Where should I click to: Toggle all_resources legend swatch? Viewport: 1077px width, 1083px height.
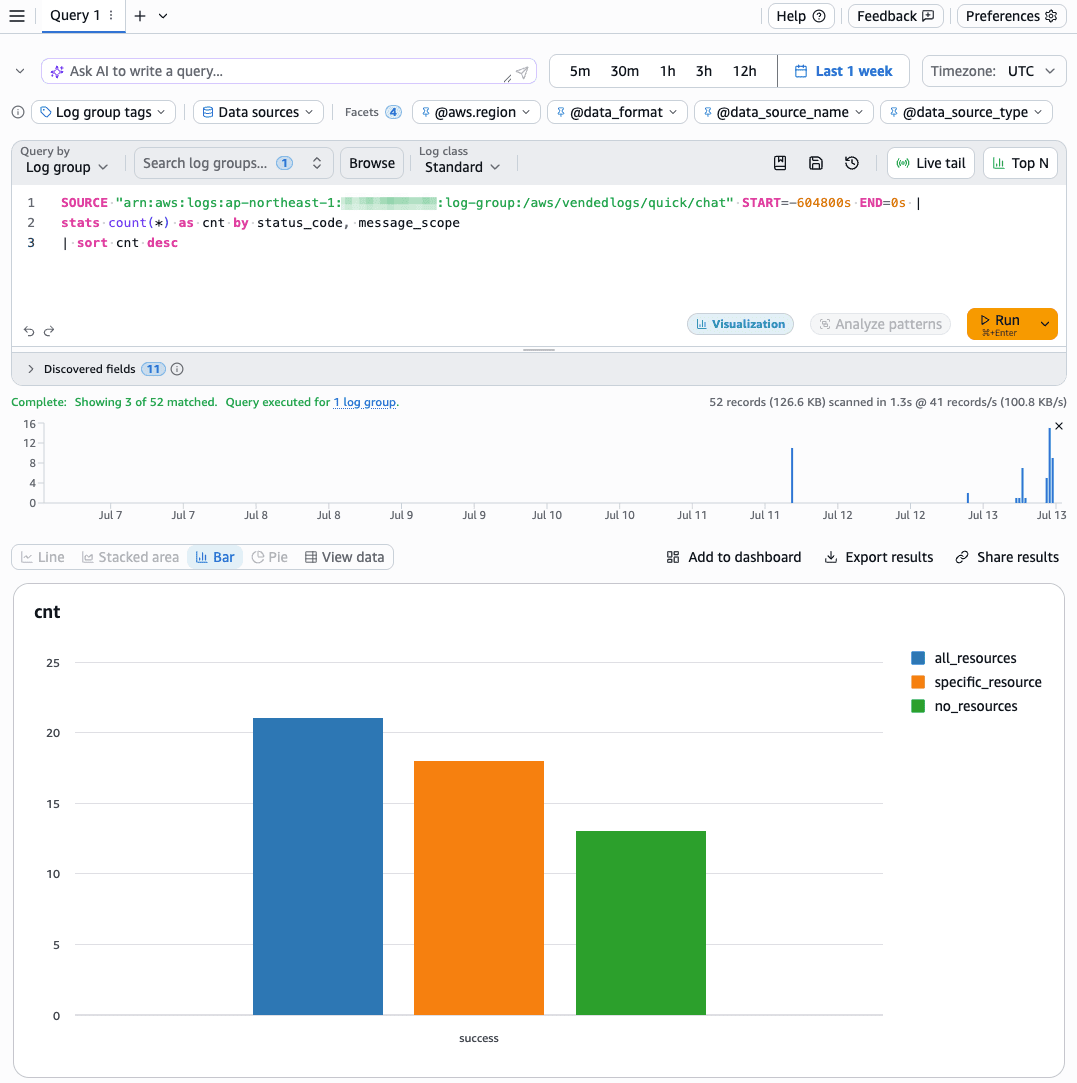coord(918,658)
